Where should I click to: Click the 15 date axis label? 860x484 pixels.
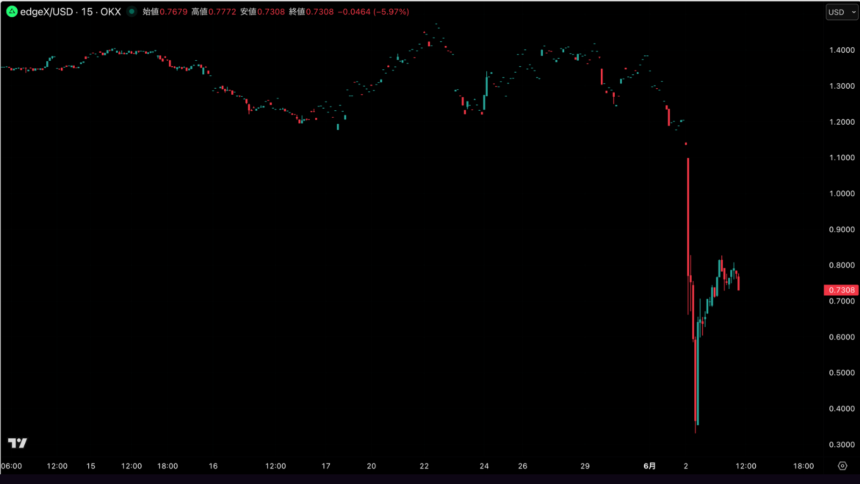point(90,466)
